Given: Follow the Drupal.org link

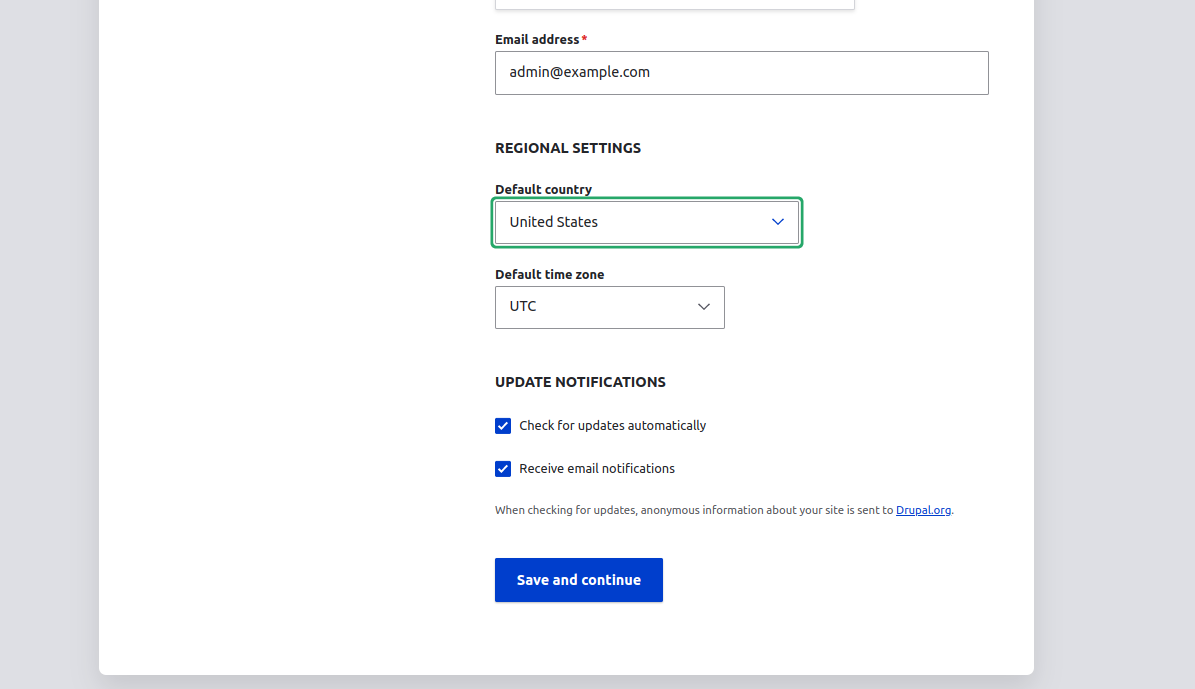Looking at the screenshot, I should tap(923, 510).
